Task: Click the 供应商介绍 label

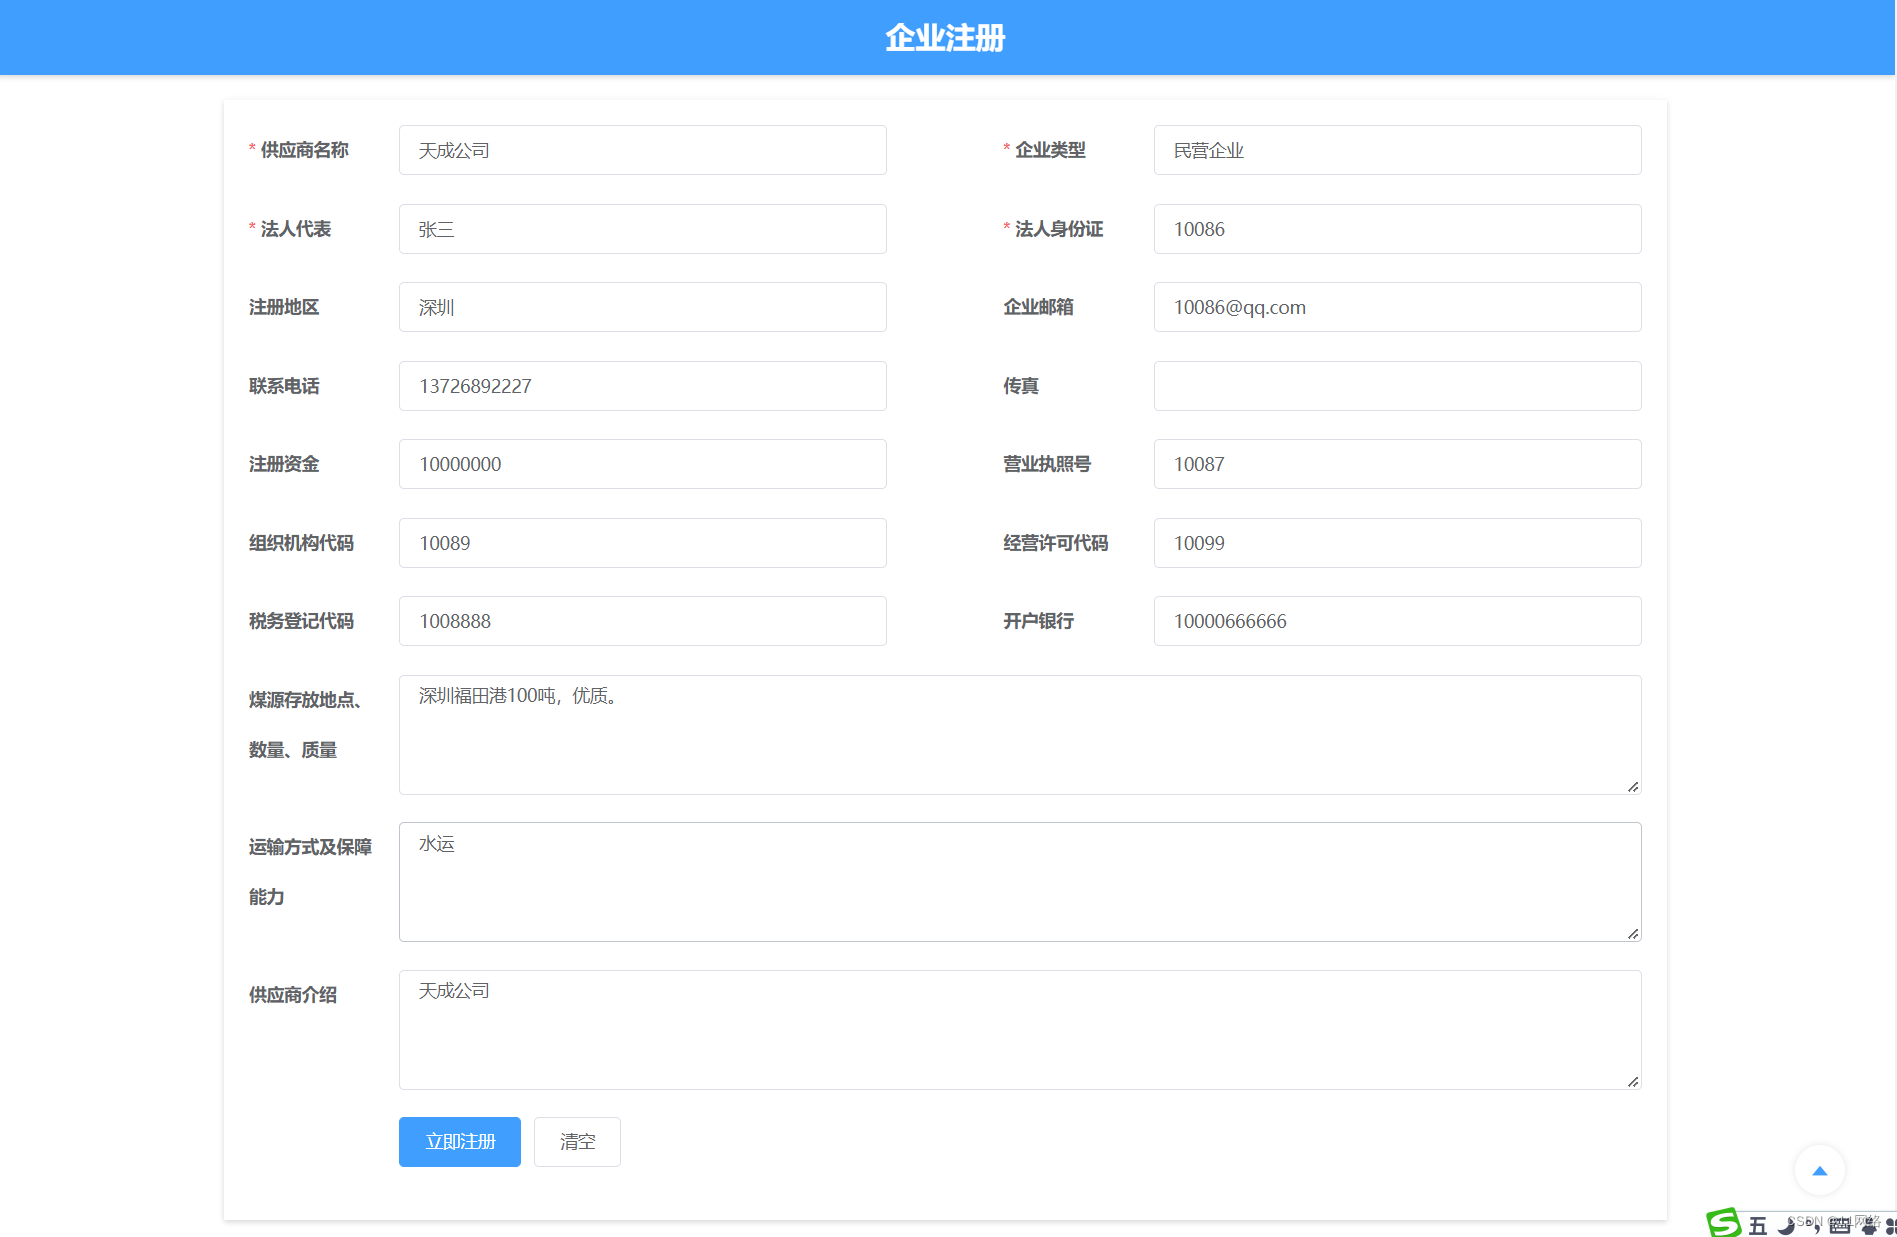Action: [x=293, y=995]
